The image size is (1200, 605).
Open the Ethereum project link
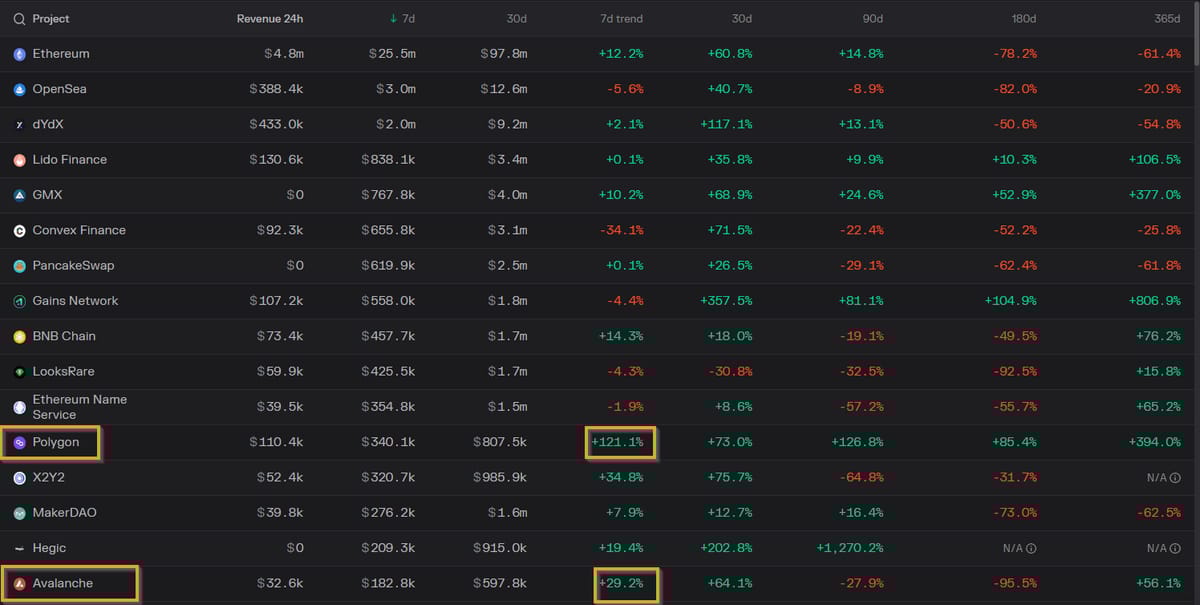[61, 54]
